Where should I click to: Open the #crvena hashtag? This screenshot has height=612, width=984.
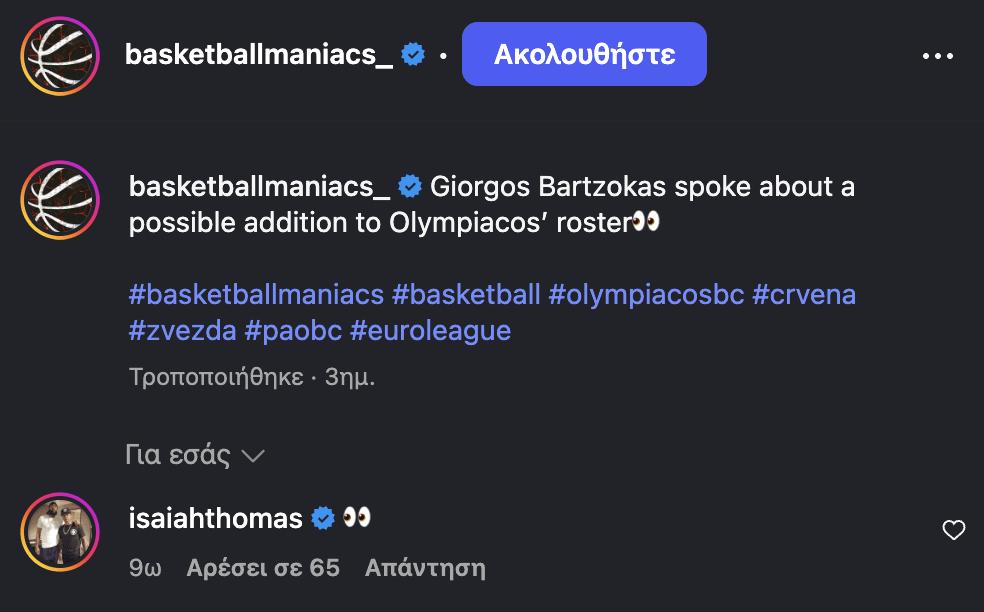[x=804, y=295]
